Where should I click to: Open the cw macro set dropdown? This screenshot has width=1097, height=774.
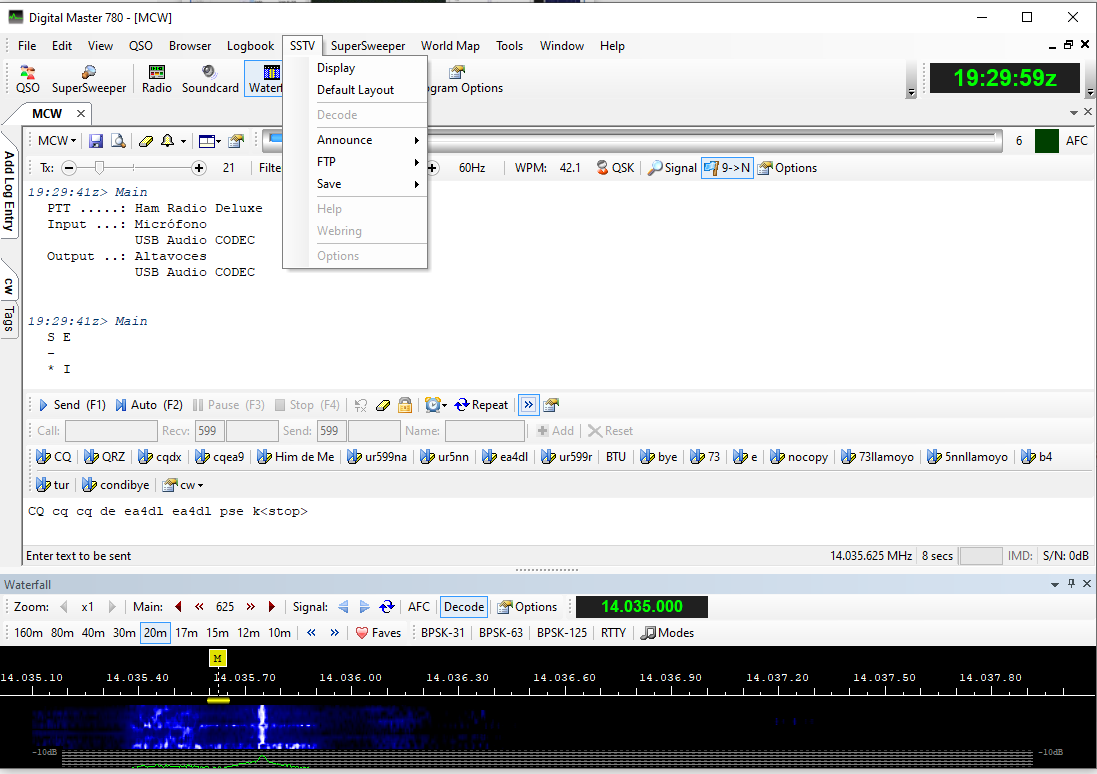tap(183, 485)
